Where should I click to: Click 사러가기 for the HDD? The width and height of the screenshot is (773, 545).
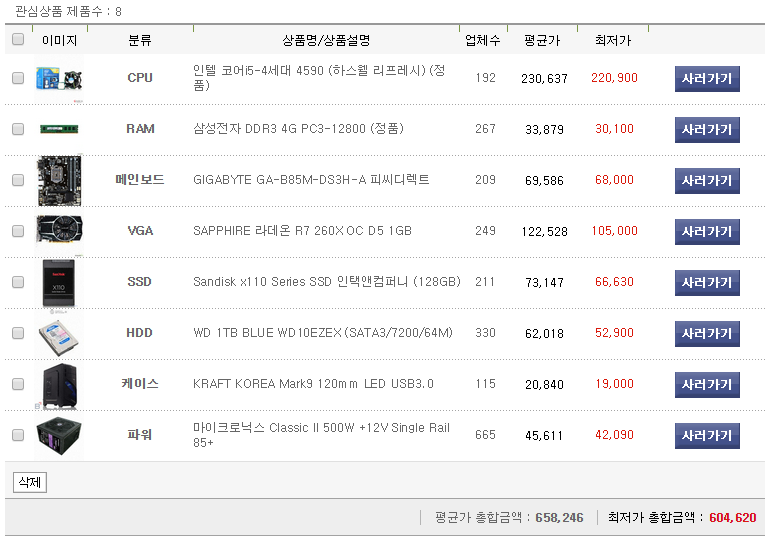pyautogui.click(x=707, y=334)
